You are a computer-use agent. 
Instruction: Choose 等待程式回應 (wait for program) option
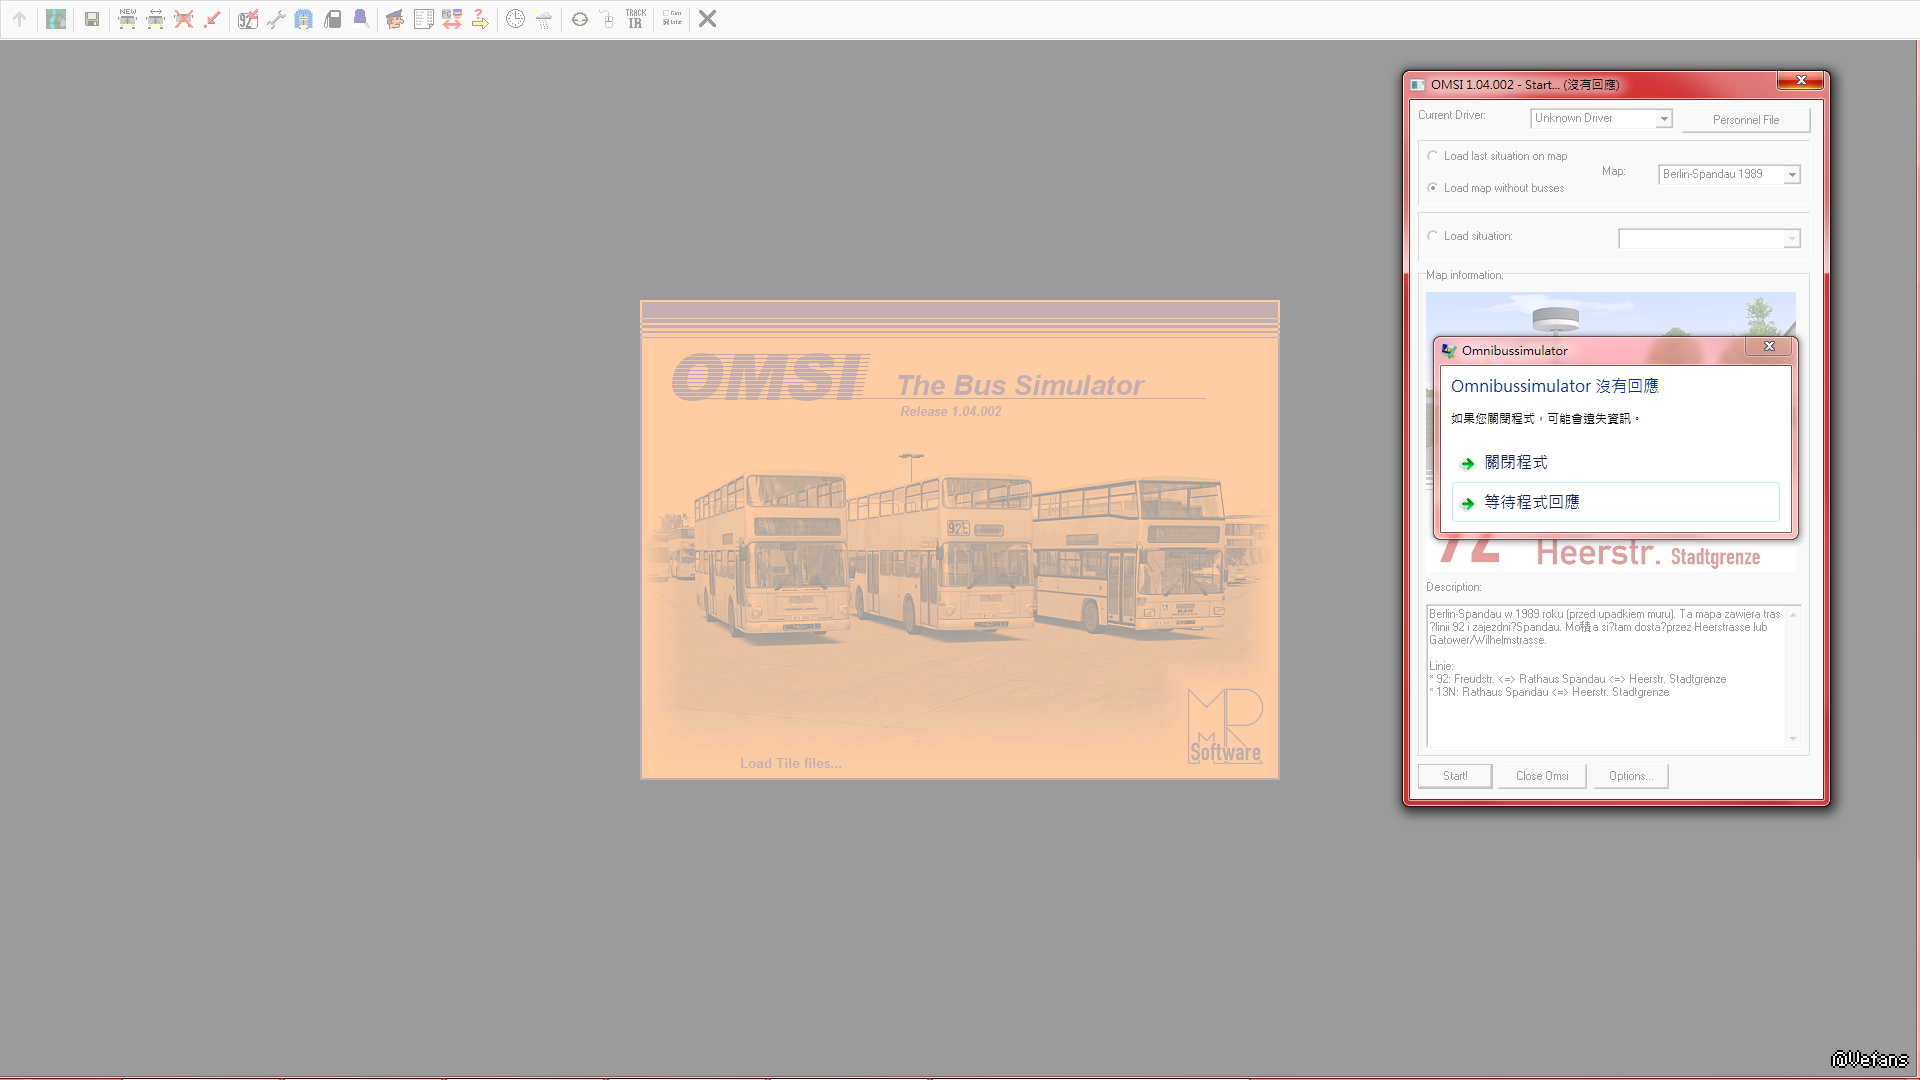click(x=1532, y=502)
